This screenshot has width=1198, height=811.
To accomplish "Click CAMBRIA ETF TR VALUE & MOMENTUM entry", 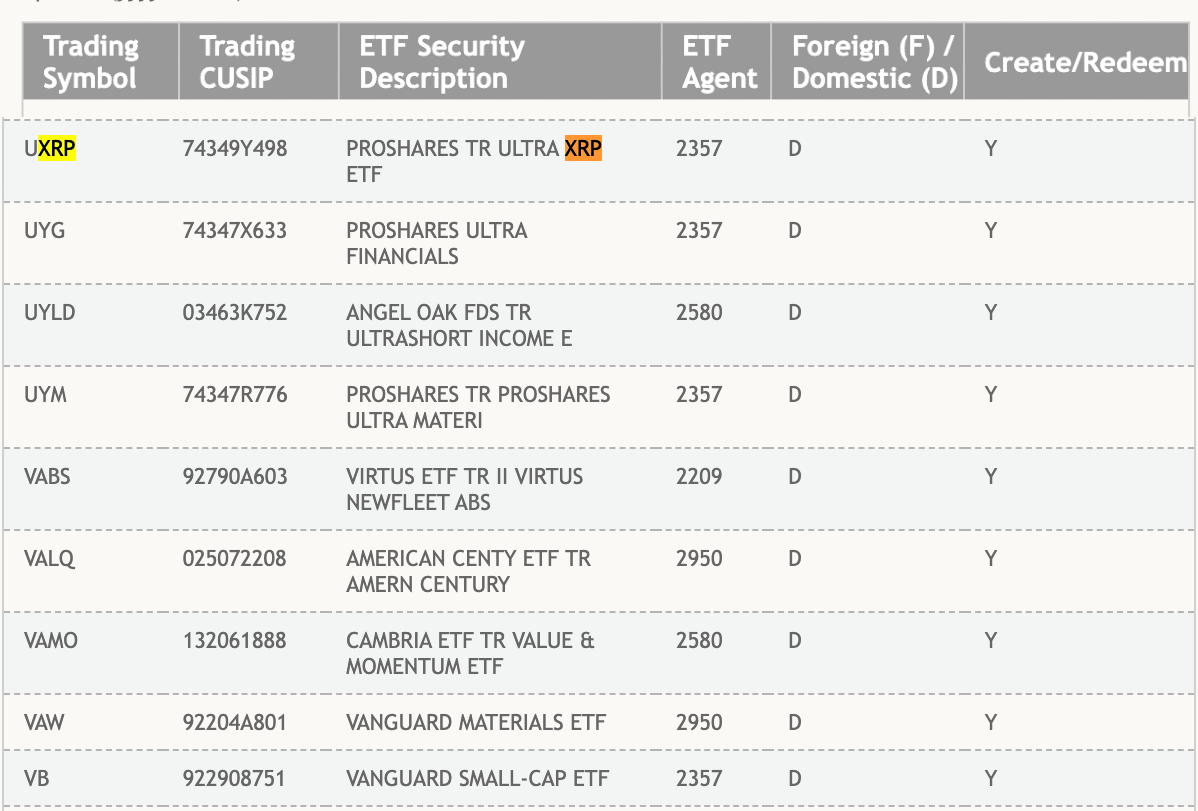I will coord(469,653).
